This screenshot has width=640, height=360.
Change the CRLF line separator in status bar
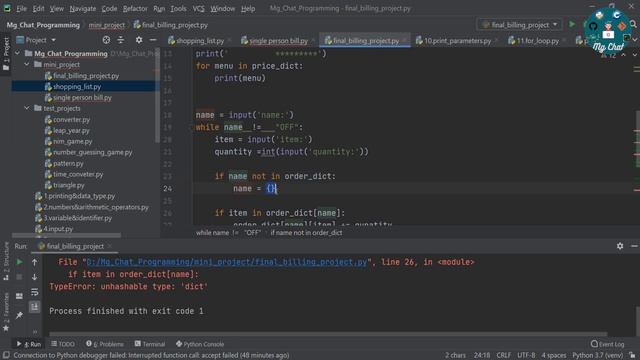tap(504, 355)
